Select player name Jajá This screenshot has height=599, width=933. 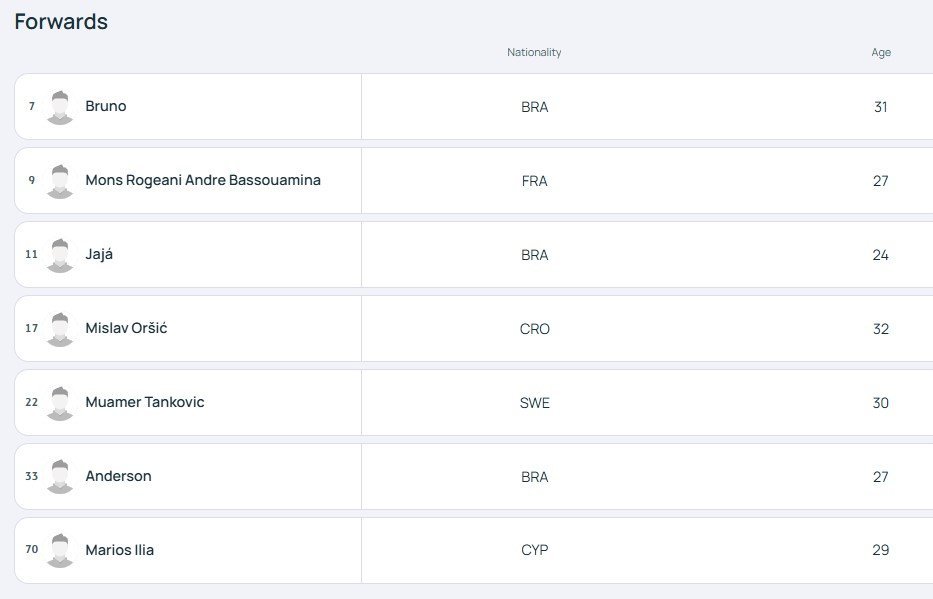tap(99, 254)
